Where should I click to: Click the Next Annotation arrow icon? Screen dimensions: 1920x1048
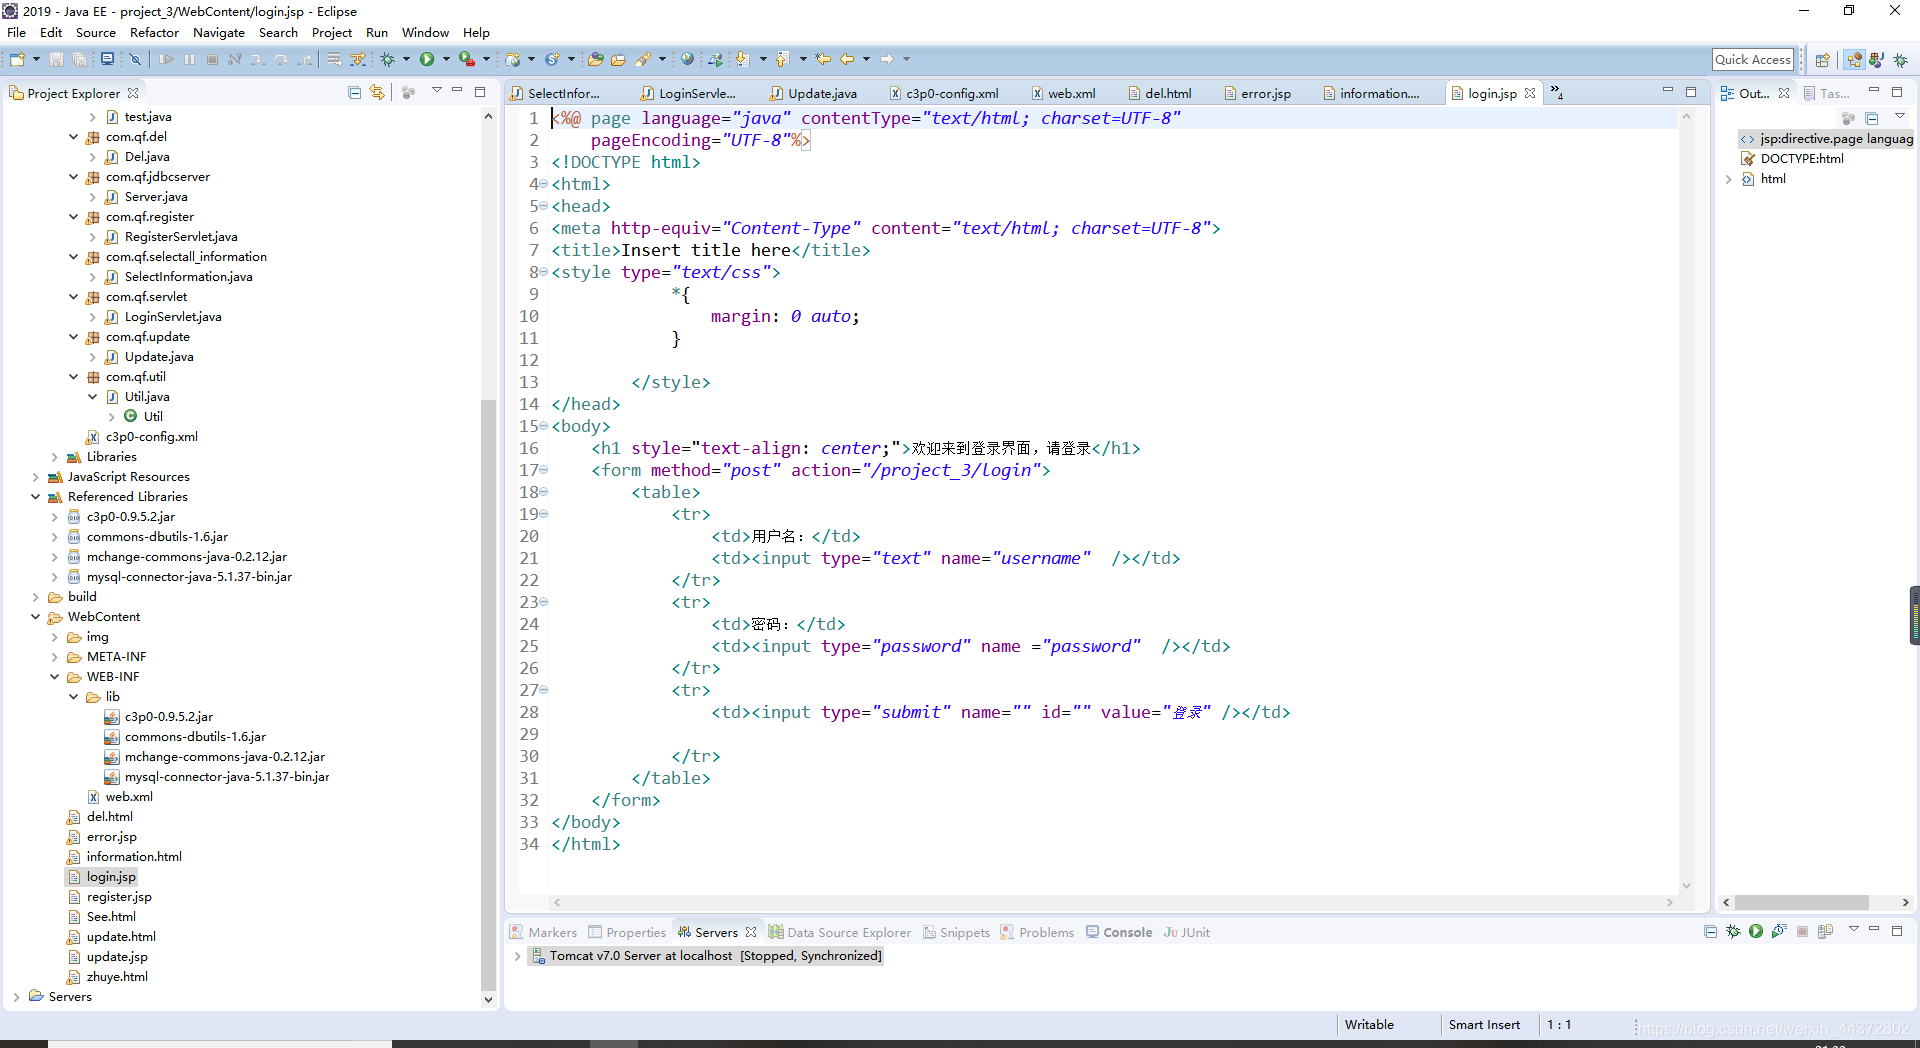click(x=742, y=59)
